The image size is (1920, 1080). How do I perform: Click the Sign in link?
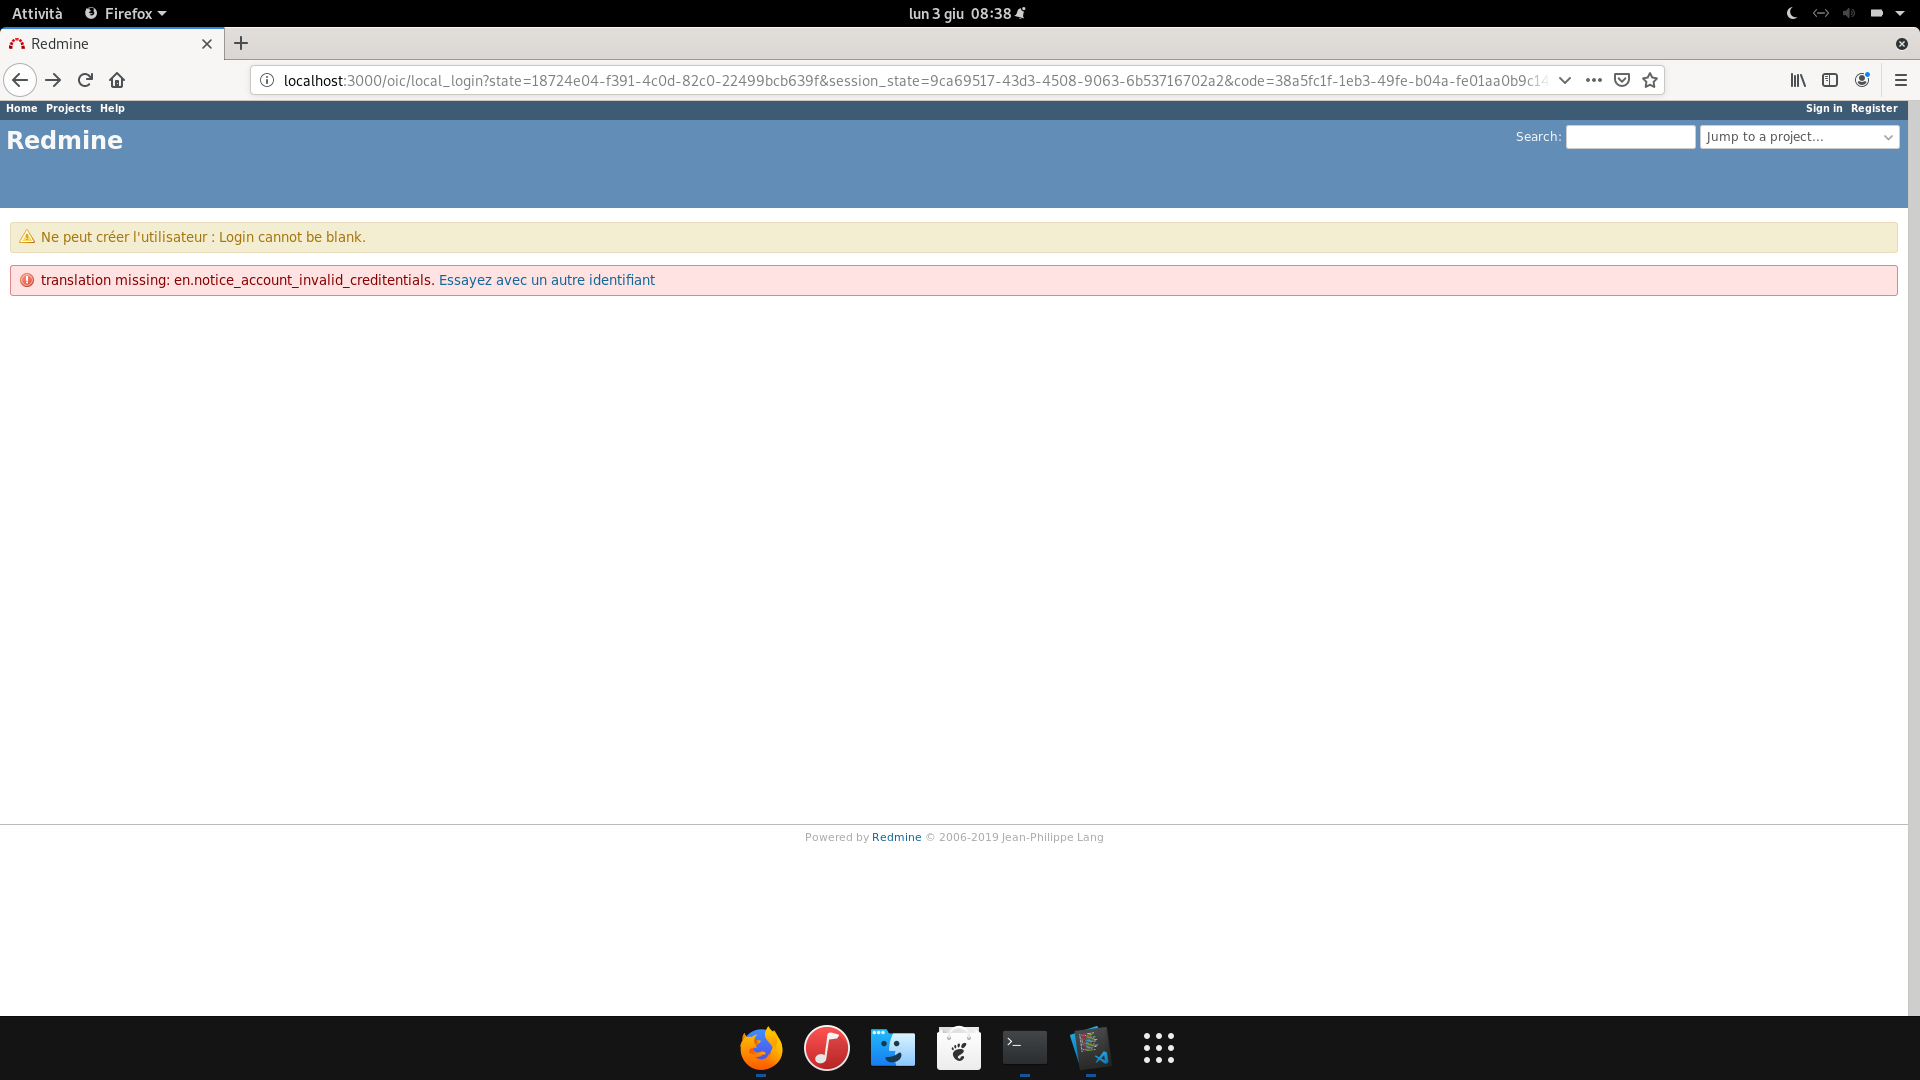[x=1823, y=108]
